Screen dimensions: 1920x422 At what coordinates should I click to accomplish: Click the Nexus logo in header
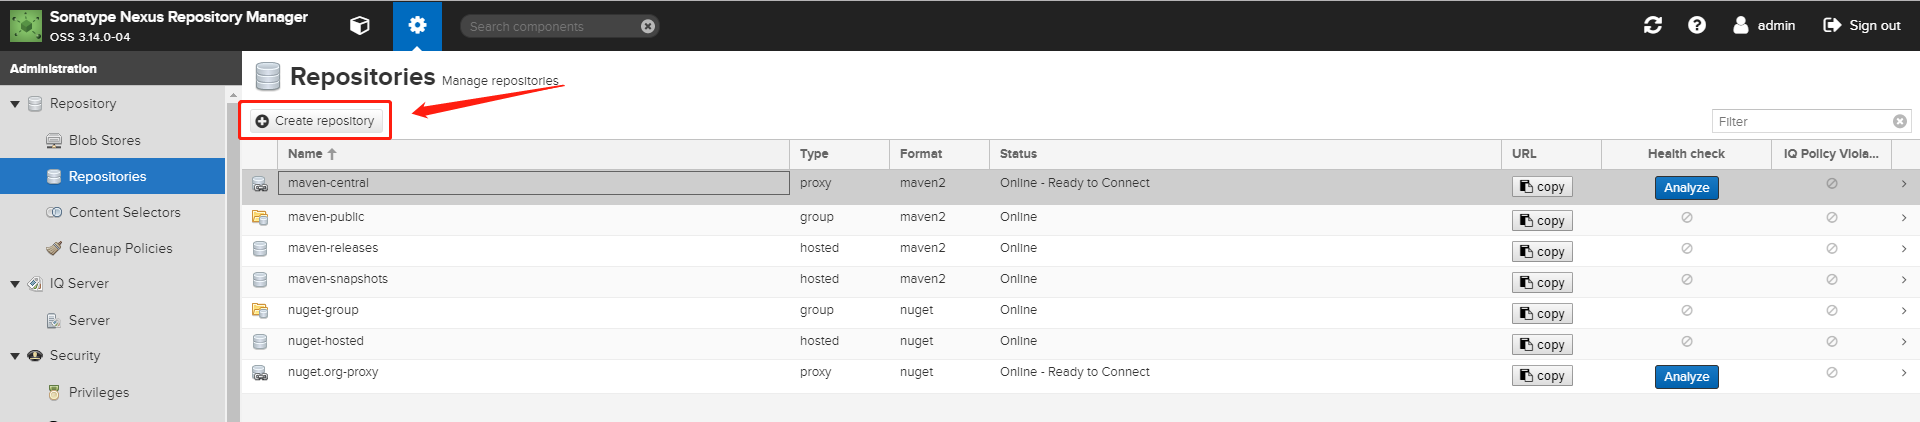pyautogui.click(x=26, y=26)
